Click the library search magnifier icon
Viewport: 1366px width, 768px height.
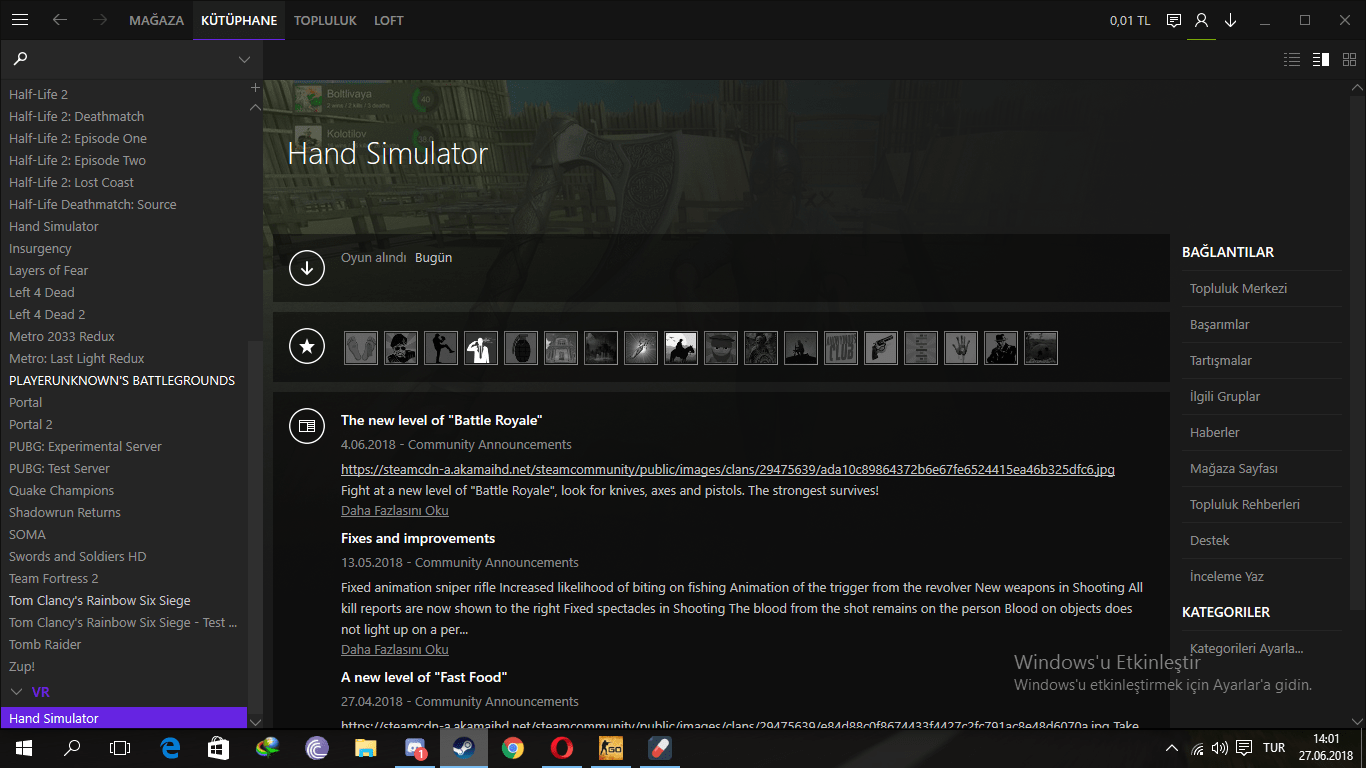click(20, 59)
